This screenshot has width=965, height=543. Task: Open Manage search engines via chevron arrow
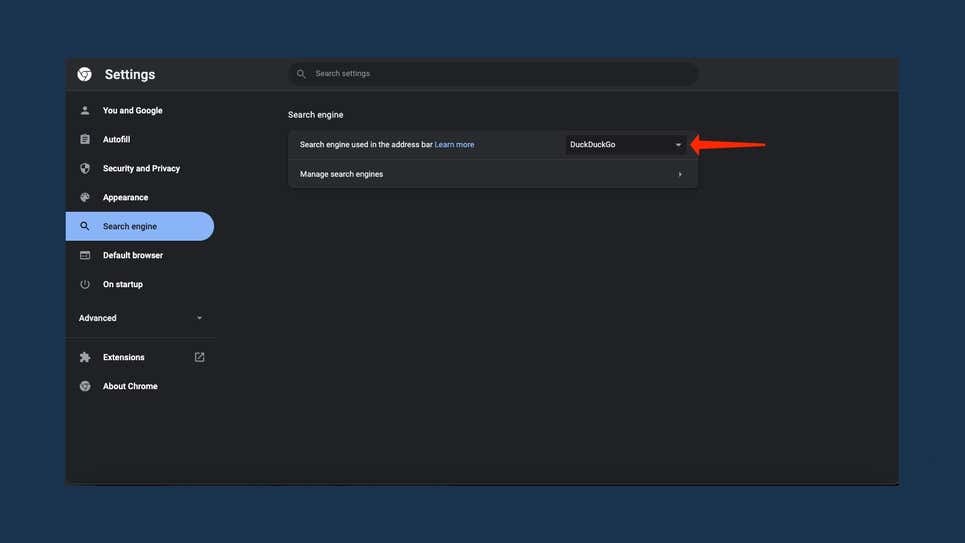coord(680,174)
